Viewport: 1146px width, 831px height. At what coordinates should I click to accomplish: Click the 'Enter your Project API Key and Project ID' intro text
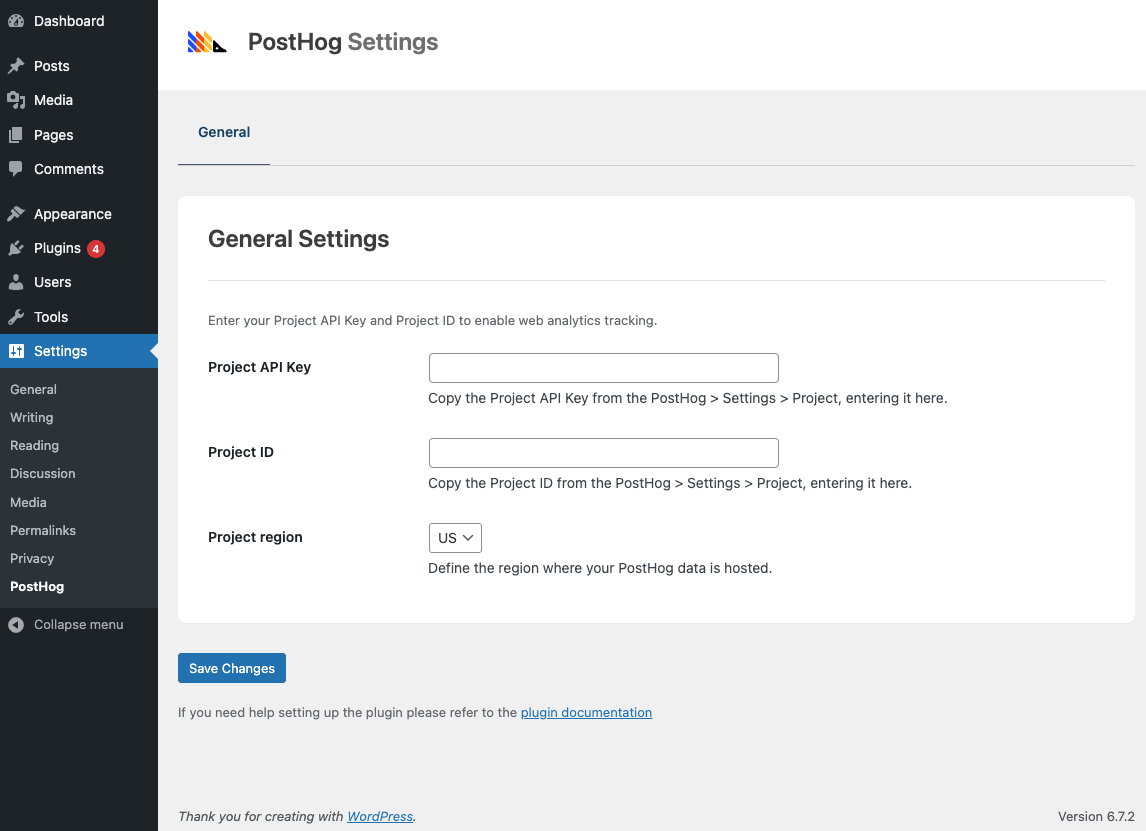tap(433, 321)
